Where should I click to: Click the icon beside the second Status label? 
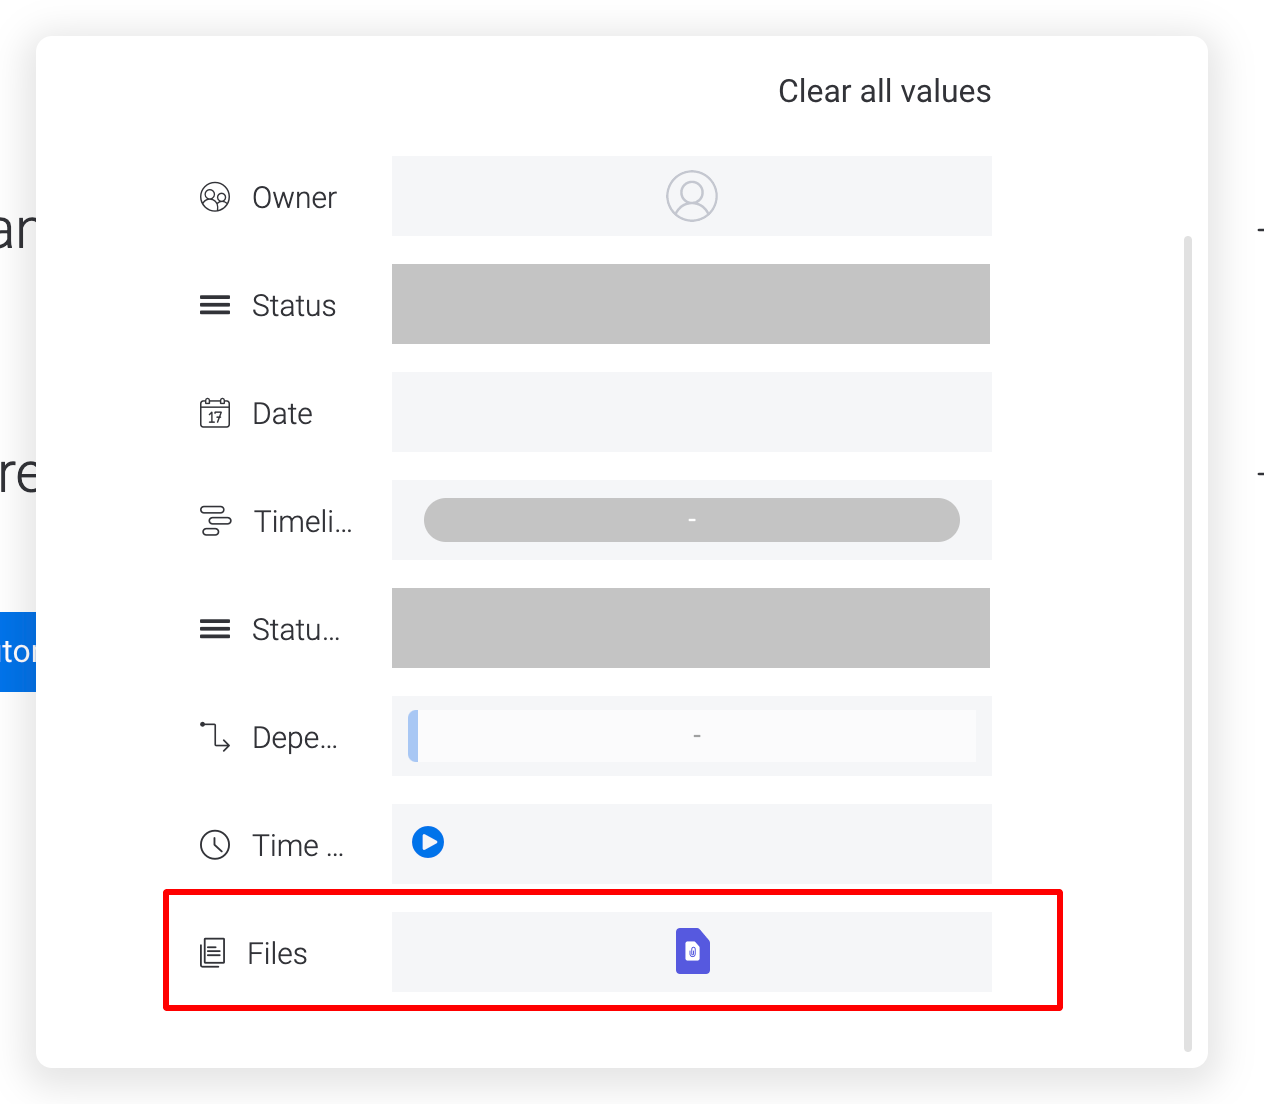(214, 629)
